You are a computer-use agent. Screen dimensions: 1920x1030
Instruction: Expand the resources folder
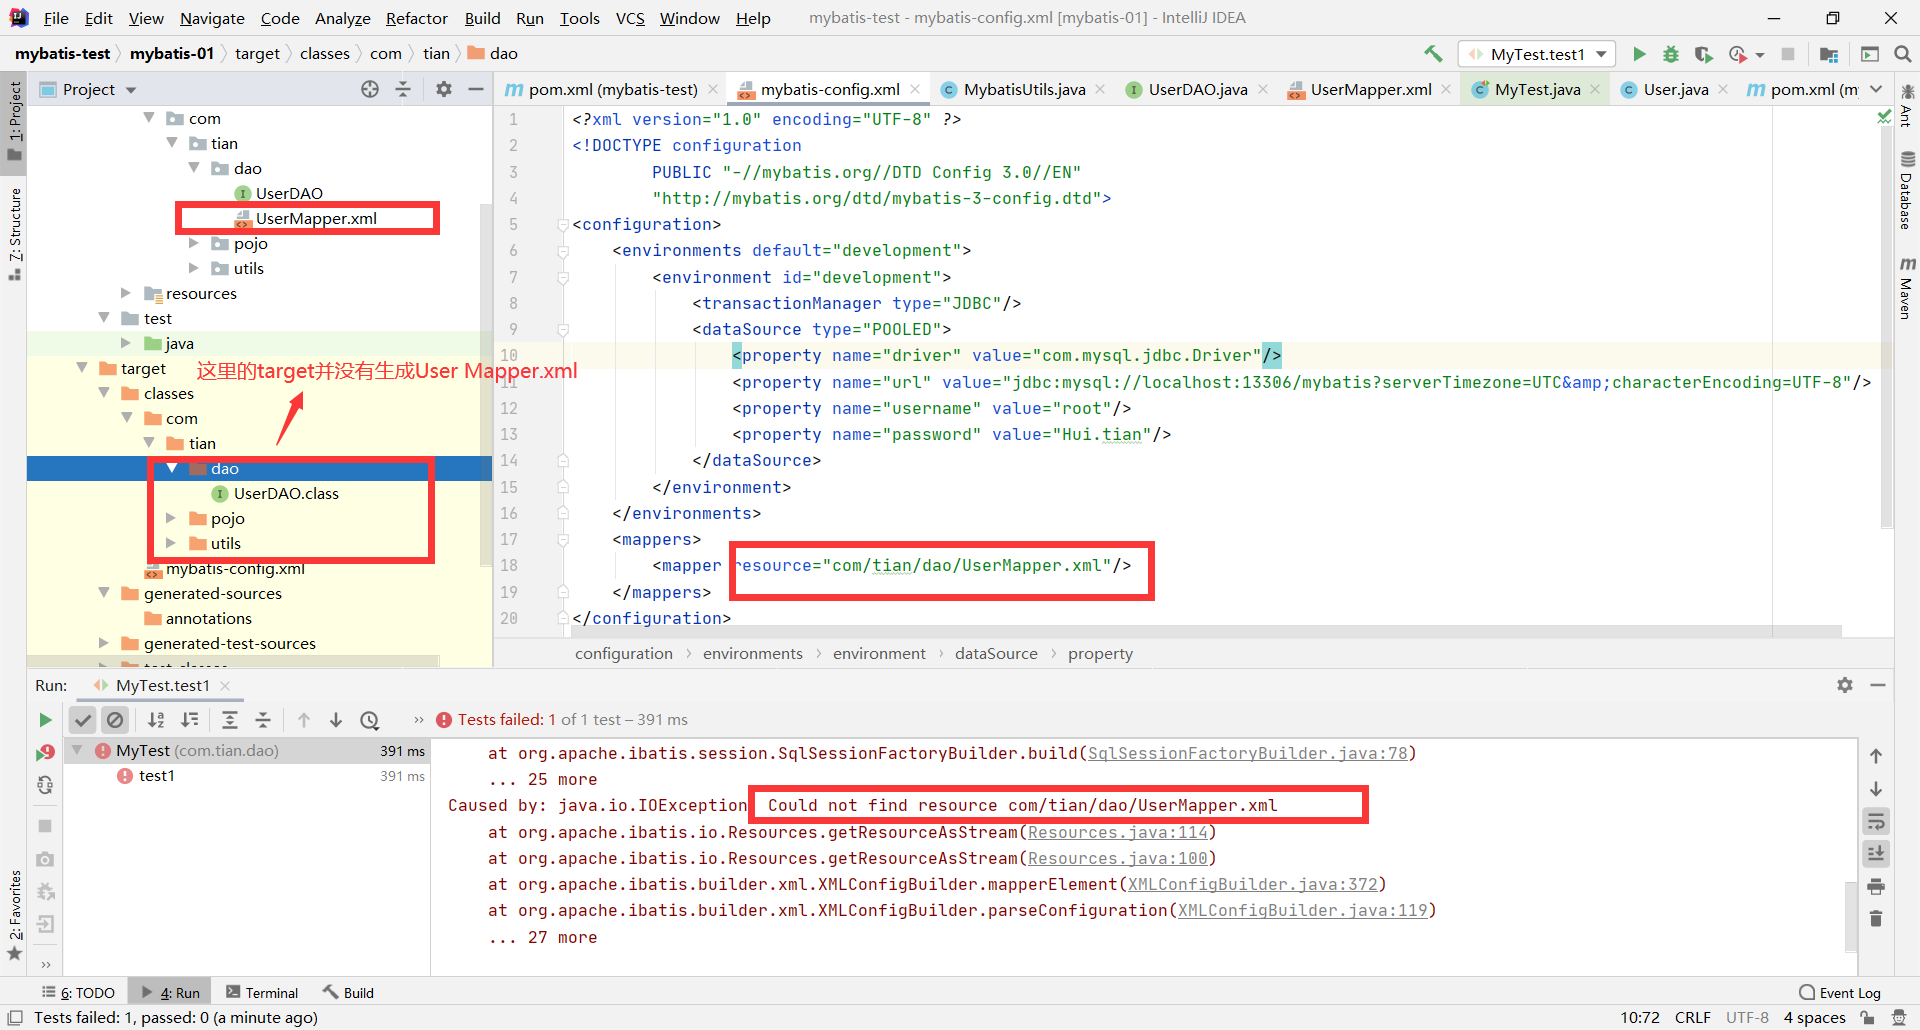coord(125,293)
